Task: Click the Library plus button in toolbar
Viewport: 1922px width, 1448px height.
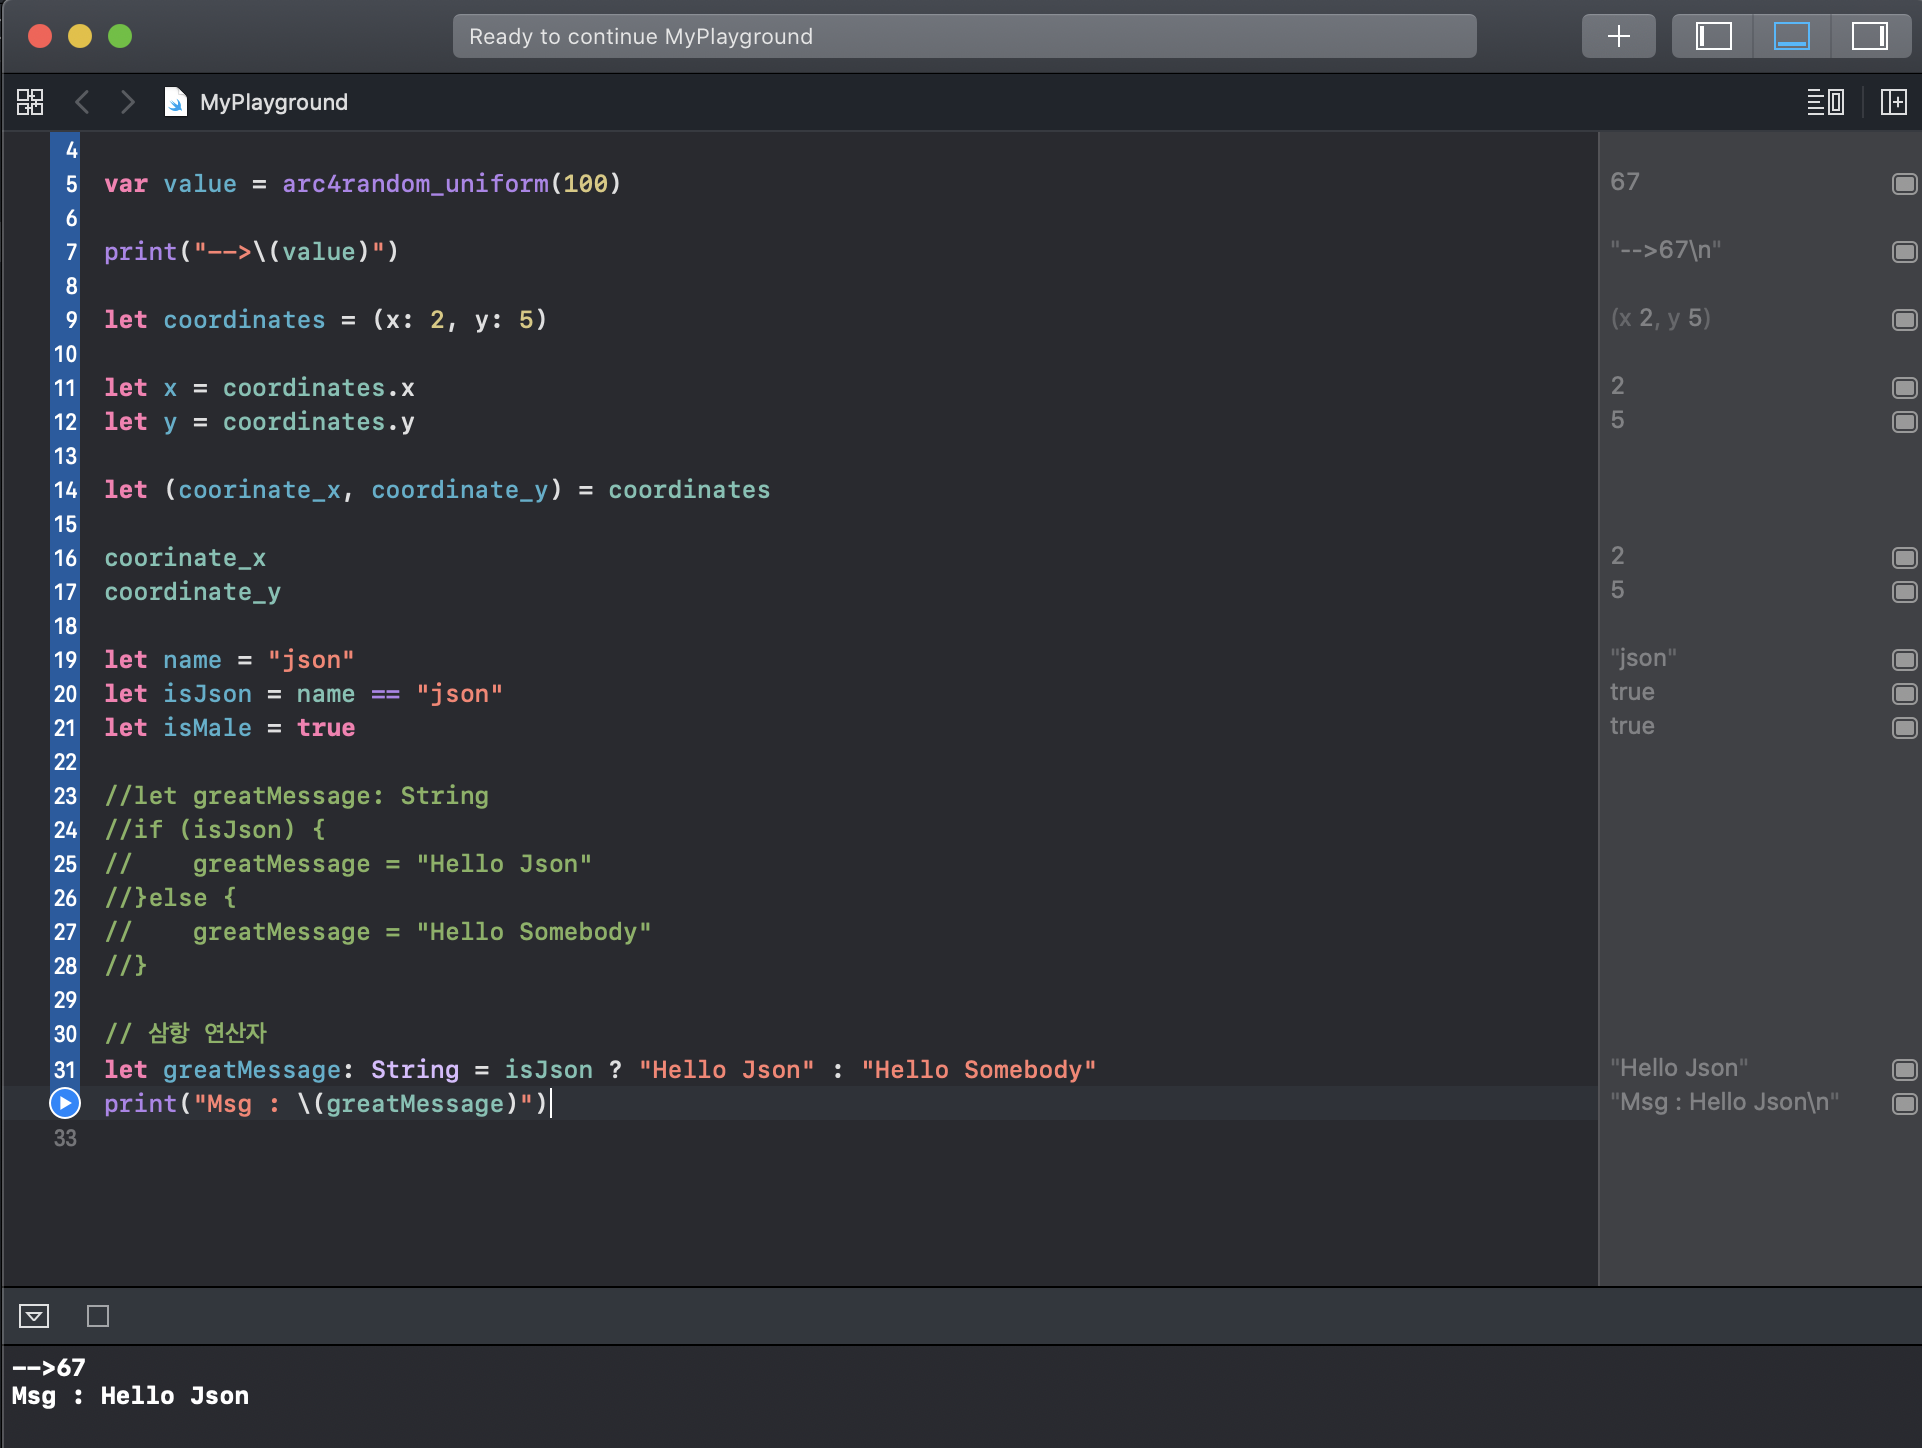Action: coord(1618,36)
